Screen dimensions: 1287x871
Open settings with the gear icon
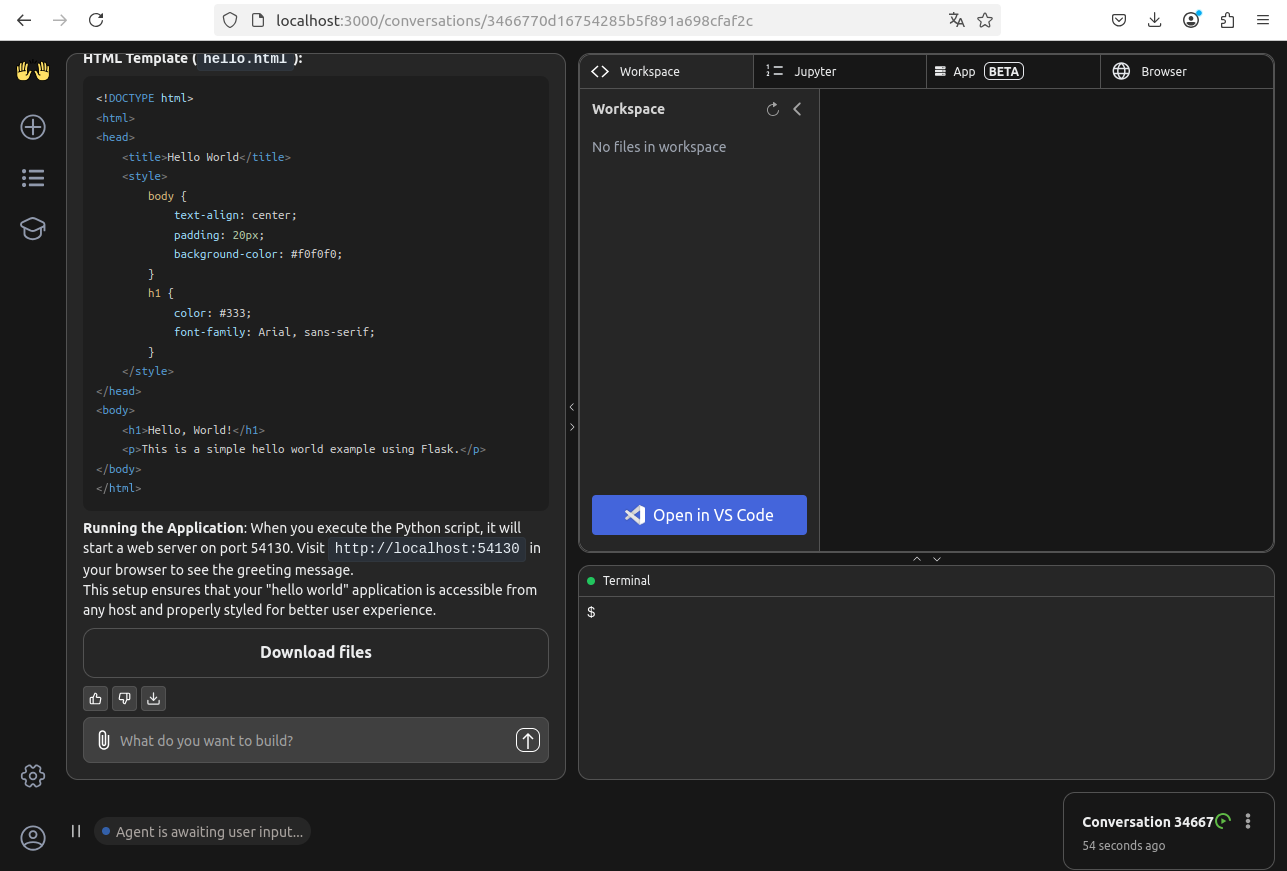pyautogui.click(x=32, y=775)
